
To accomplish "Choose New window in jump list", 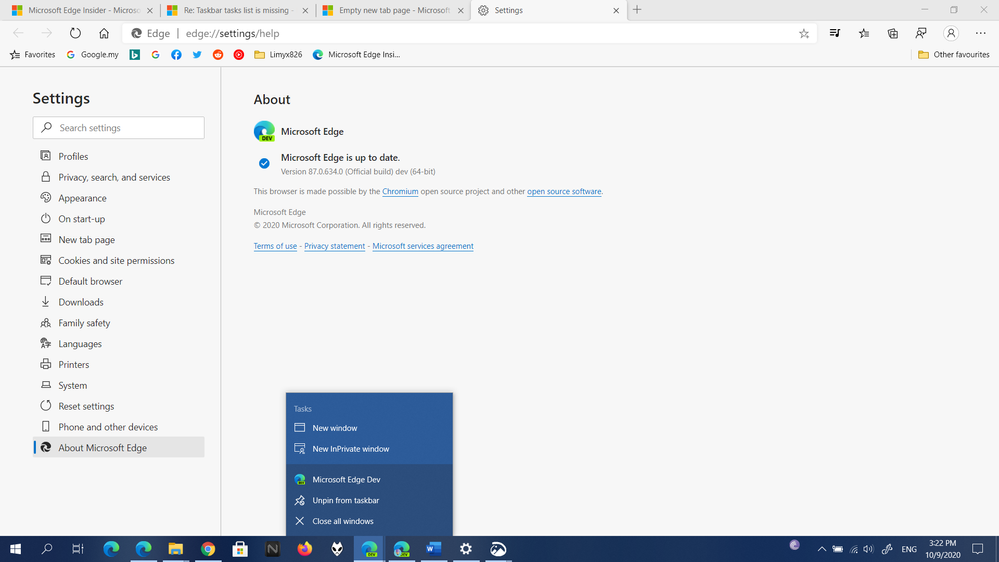I will (370, 428).
